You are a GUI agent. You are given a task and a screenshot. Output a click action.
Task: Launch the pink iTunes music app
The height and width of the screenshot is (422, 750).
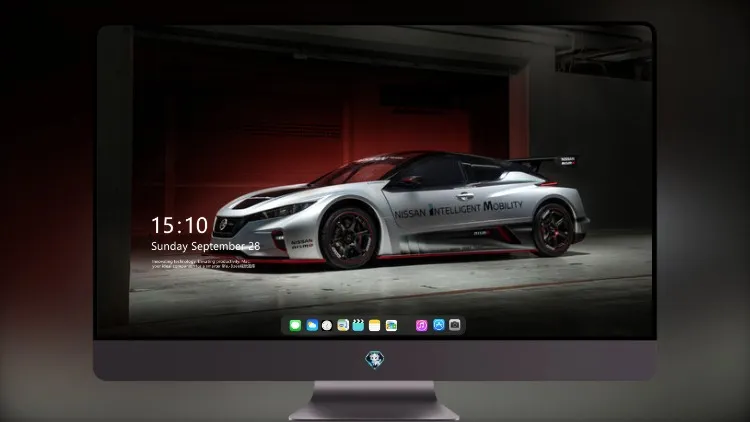(x=421, y=326)
